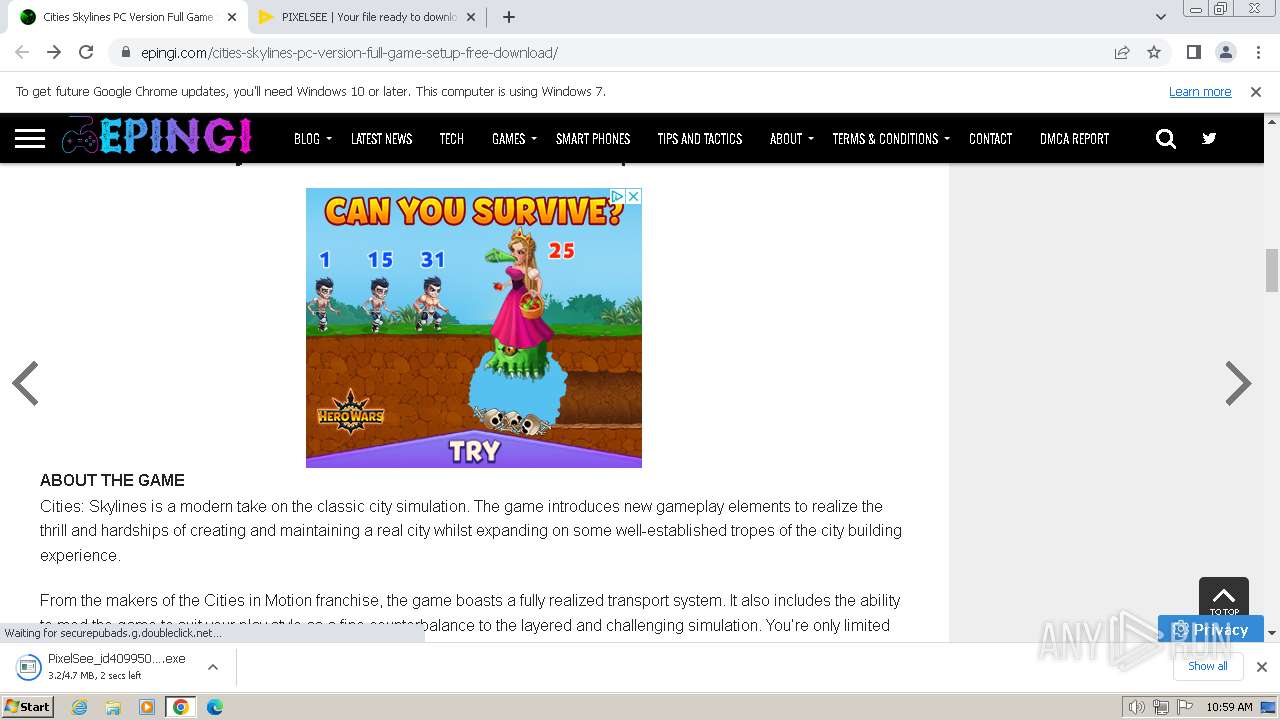Image resolution: width=1280 pixels, height=720 pixels.
Task: Open a new tab with plus button
Action: [508, 17]
